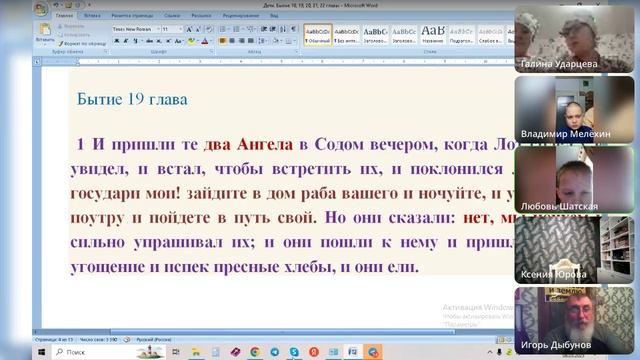Viewport: 640px width, 360px height.
Task: Center the text
Action: (x=232, y=41)
